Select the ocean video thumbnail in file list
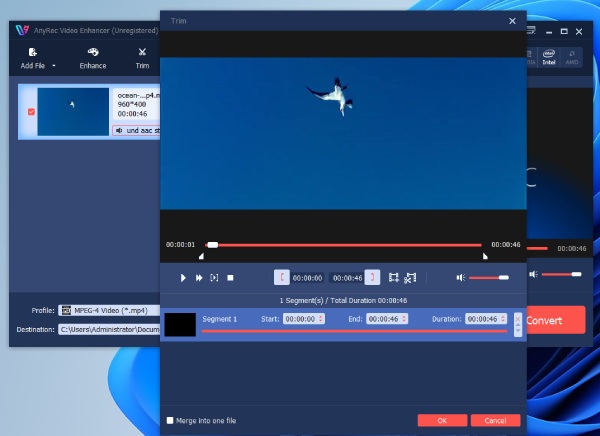Screen dimensions: 600x436 73,112
